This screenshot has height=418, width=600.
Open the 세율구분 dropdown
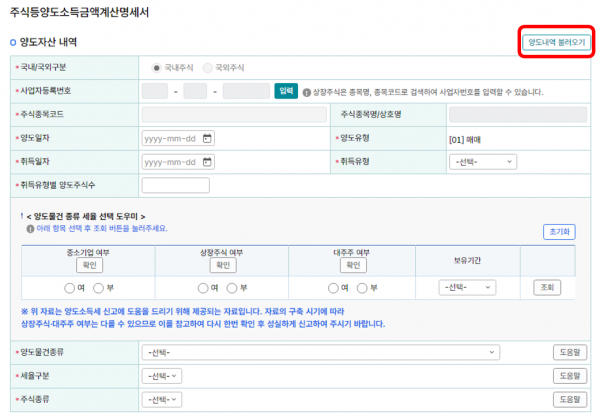click(162, 375)
